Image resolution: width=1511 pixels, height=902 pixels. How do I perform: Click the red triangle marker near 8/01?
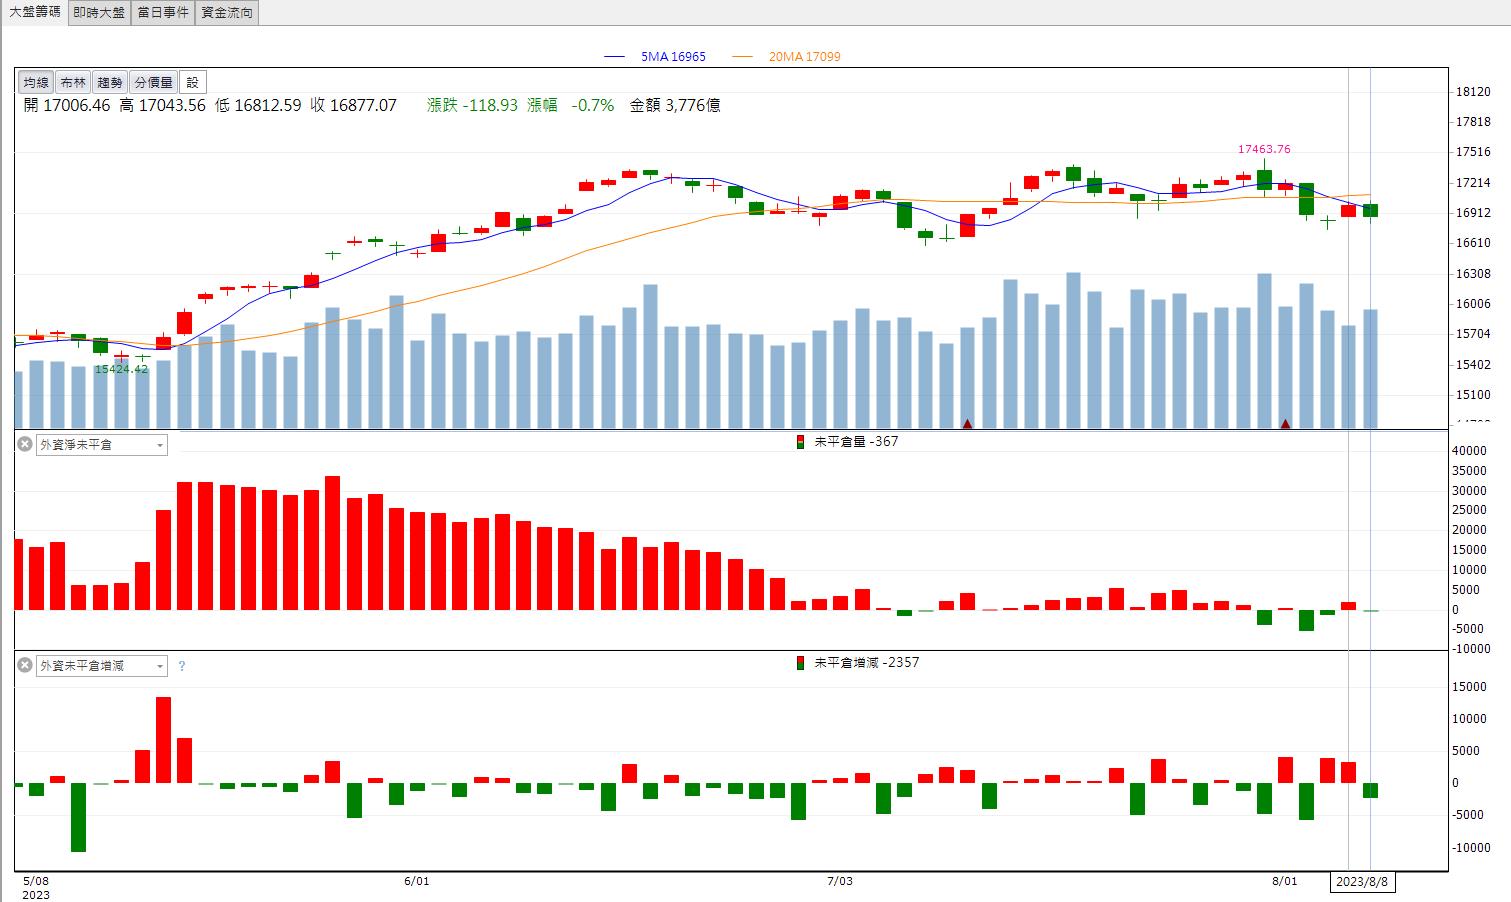tap(1285, 424)
